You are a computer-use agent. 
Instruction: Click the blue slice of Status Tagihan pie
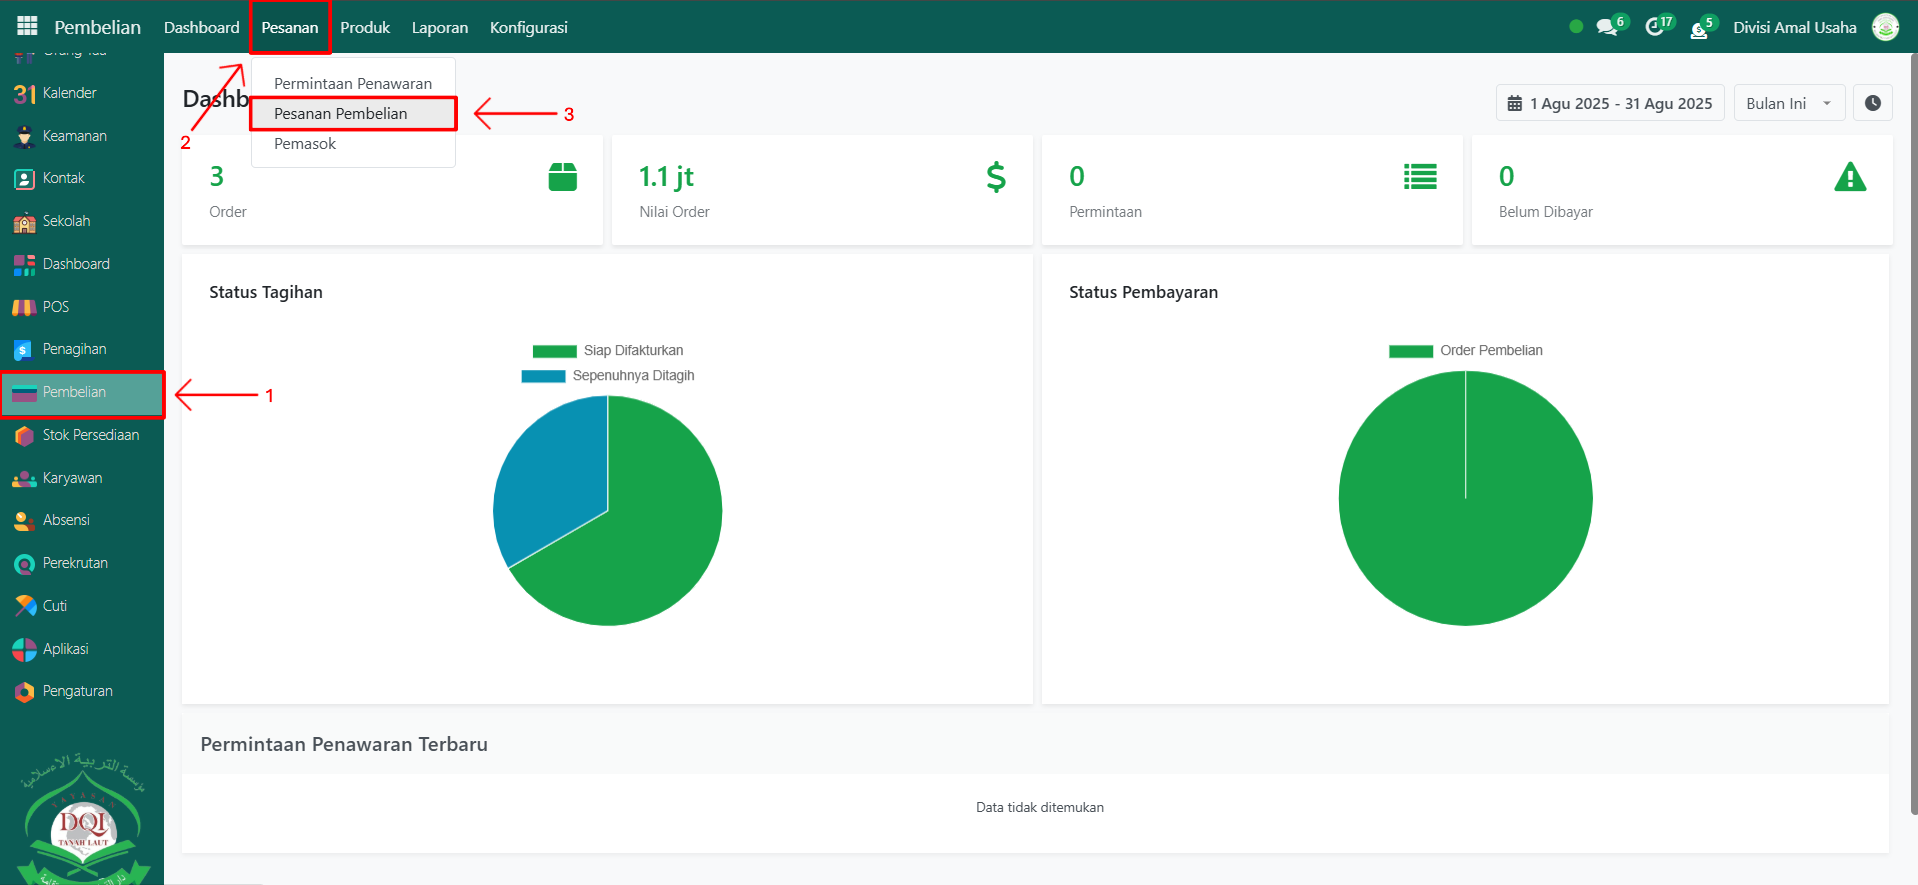pyautogui.click(x=550, y=480)
